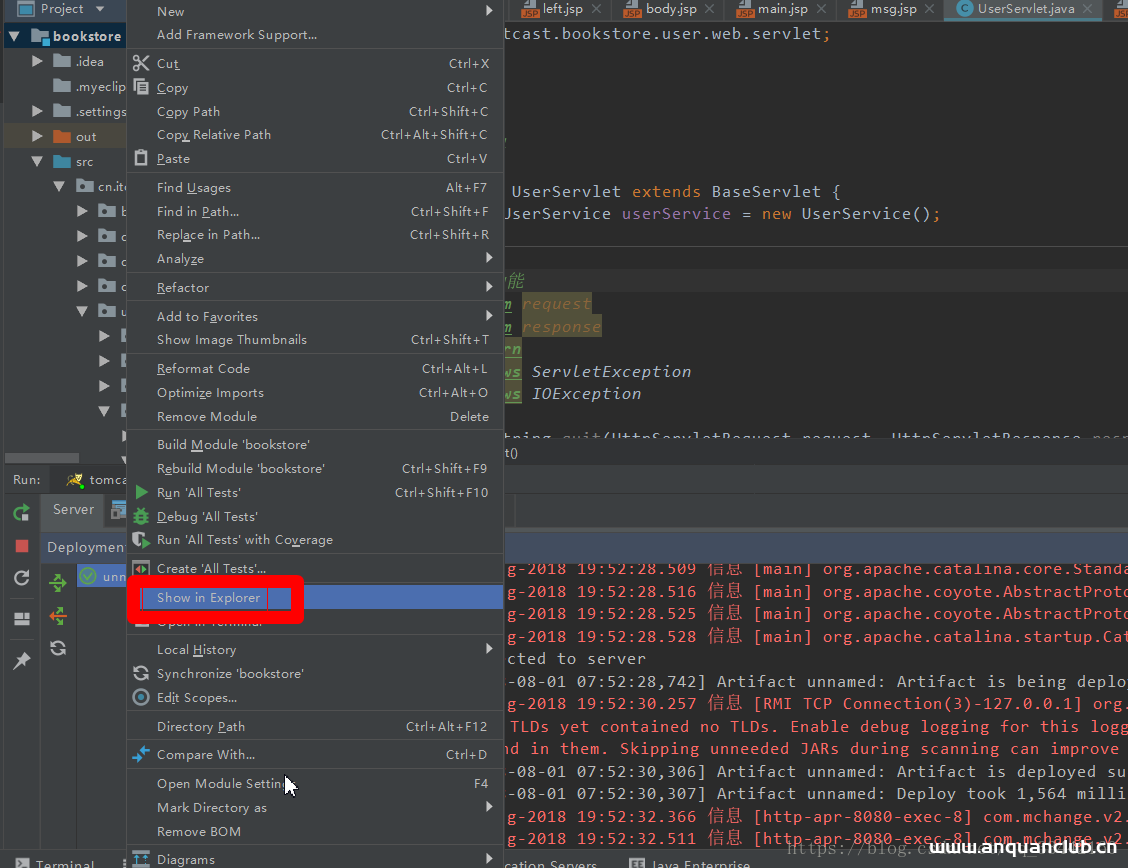Select Optimize Imports
This screenshot has height=868, width=1128.
pyautogui.click(x=315, y=393)
